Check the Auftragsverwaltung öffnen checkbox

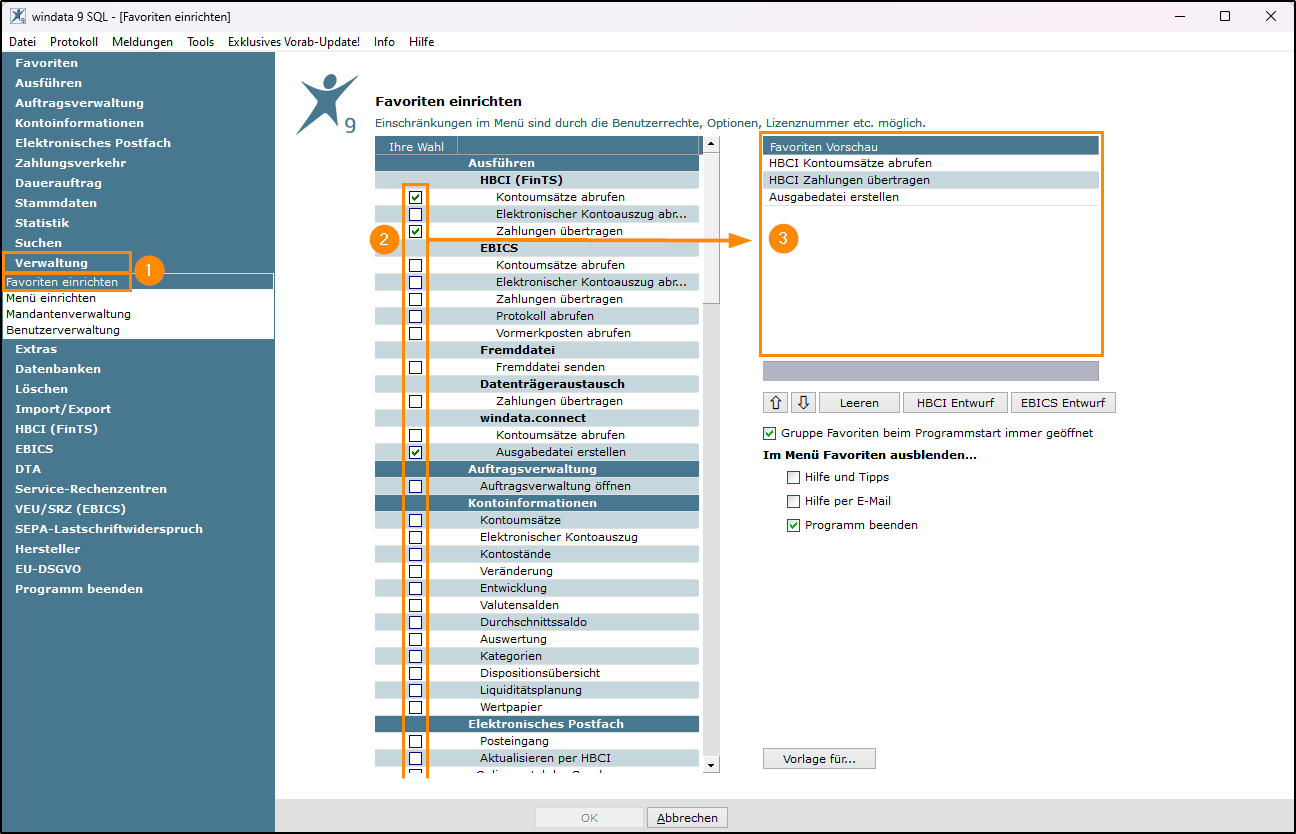(416, 486)
